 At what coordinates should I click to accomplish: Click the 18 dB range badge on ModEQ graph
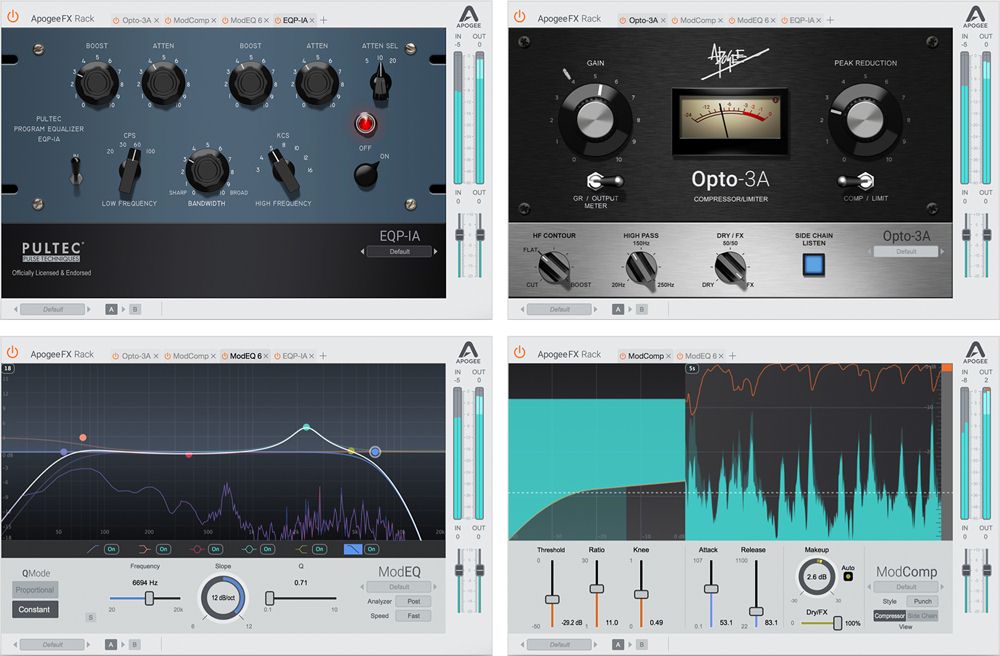[x=9, y=369]
